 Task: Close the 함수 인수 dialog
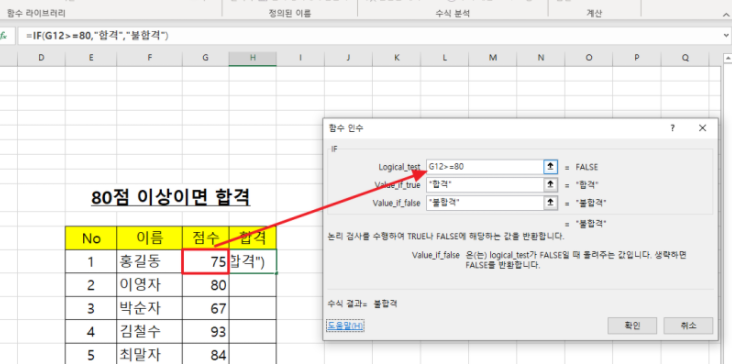click(x=702, y=128)
